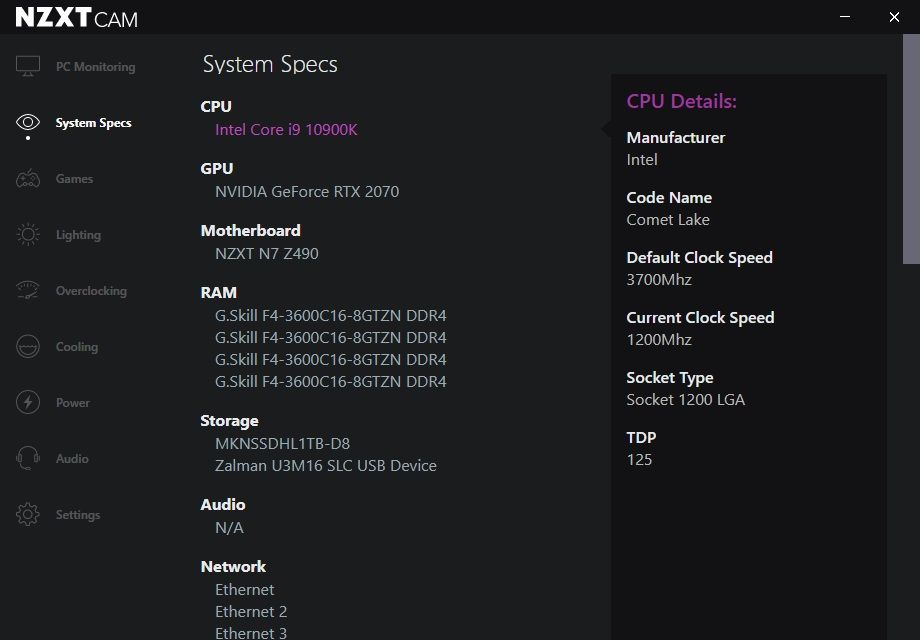Click the Settings gear icon

point(28,514)
